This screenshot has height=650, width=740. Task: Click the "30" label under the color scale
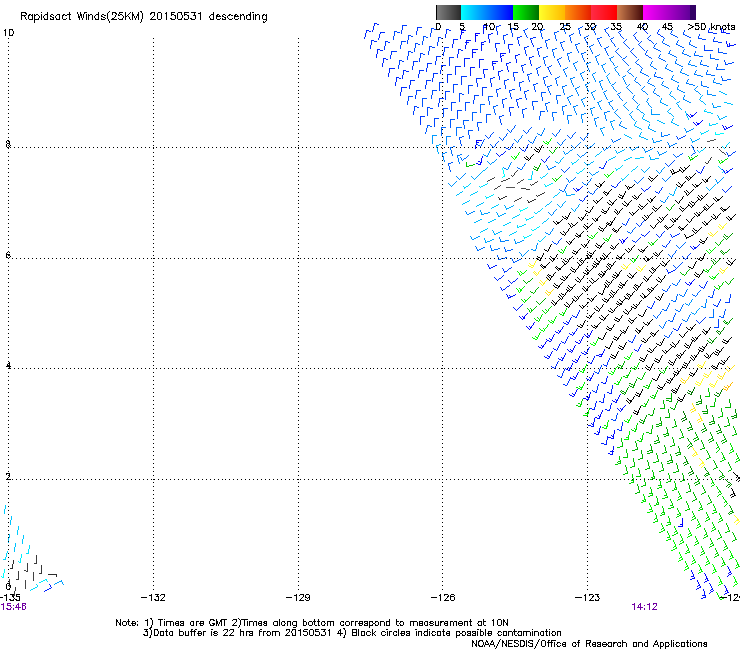click(x=590, y=27)
